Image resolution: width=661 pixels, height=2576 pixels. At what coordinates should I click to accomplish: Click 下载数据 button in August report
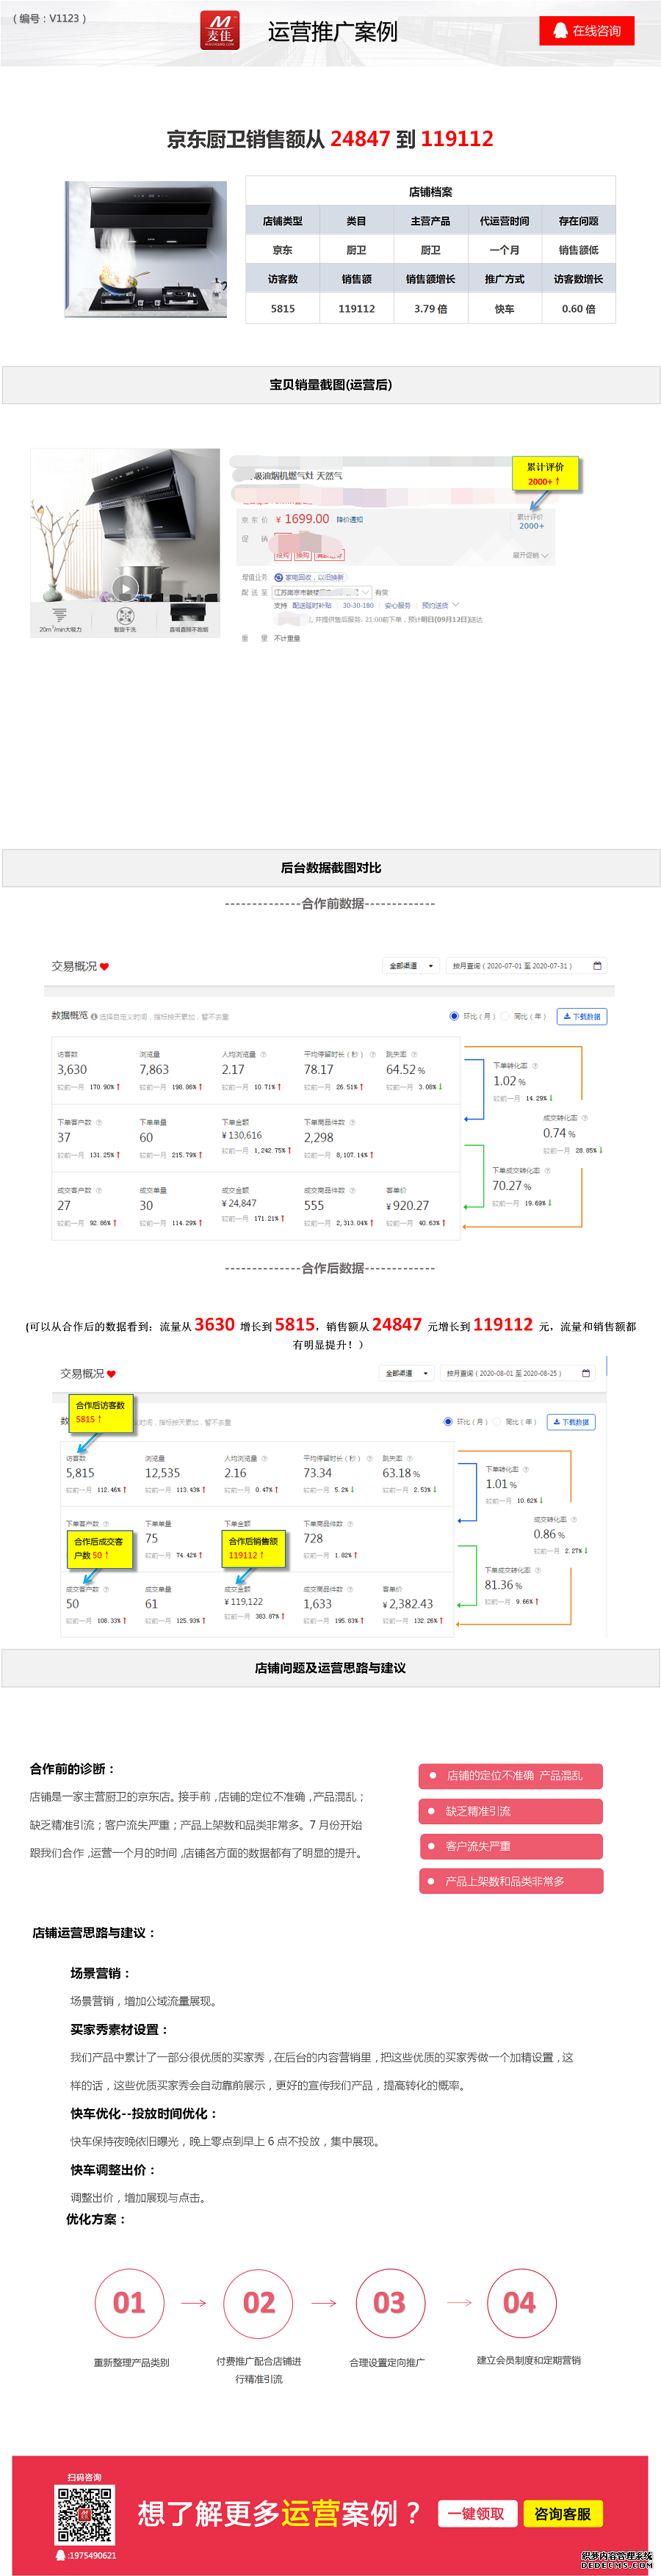tap(571, 1422)
